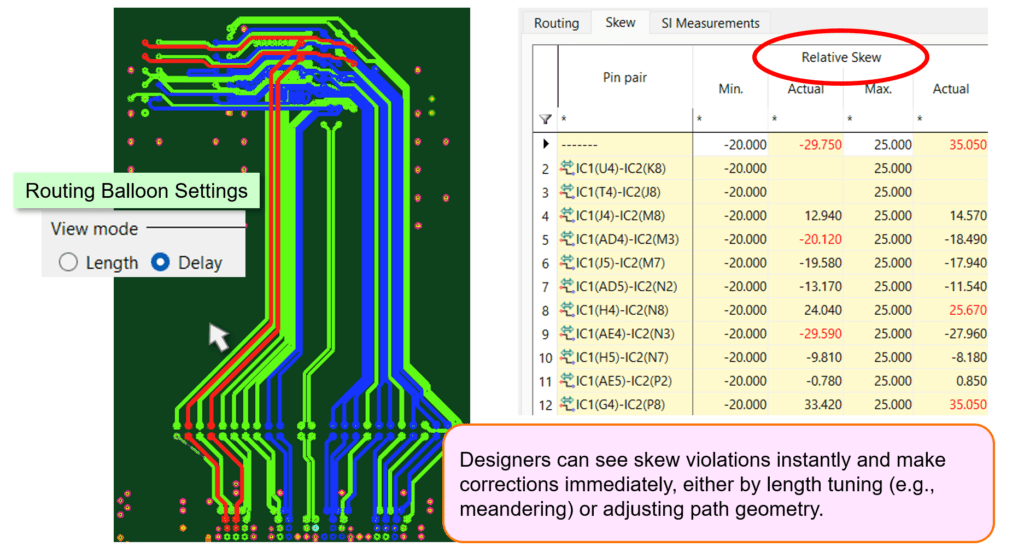Click pin pair icon for IC1(U4)-IC2(K8)
Image resolution: width=1024 pixels, height=559 pixels.
coord(566,168)
